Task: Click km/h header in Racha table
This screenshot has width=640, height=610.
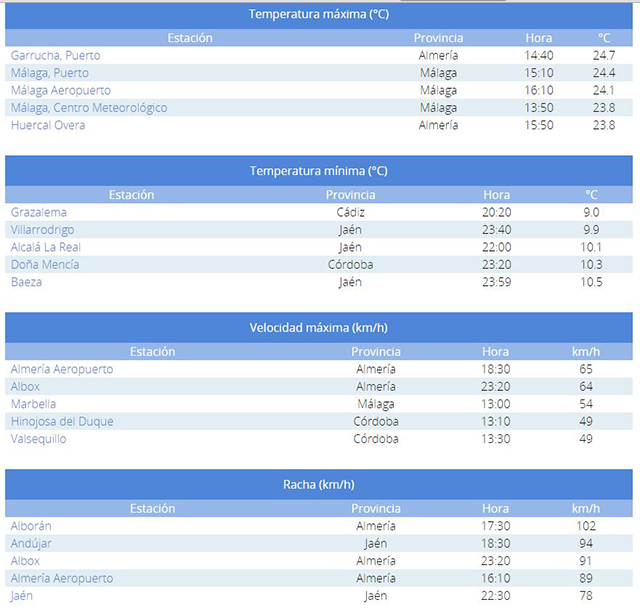Action: coord(586,508)
